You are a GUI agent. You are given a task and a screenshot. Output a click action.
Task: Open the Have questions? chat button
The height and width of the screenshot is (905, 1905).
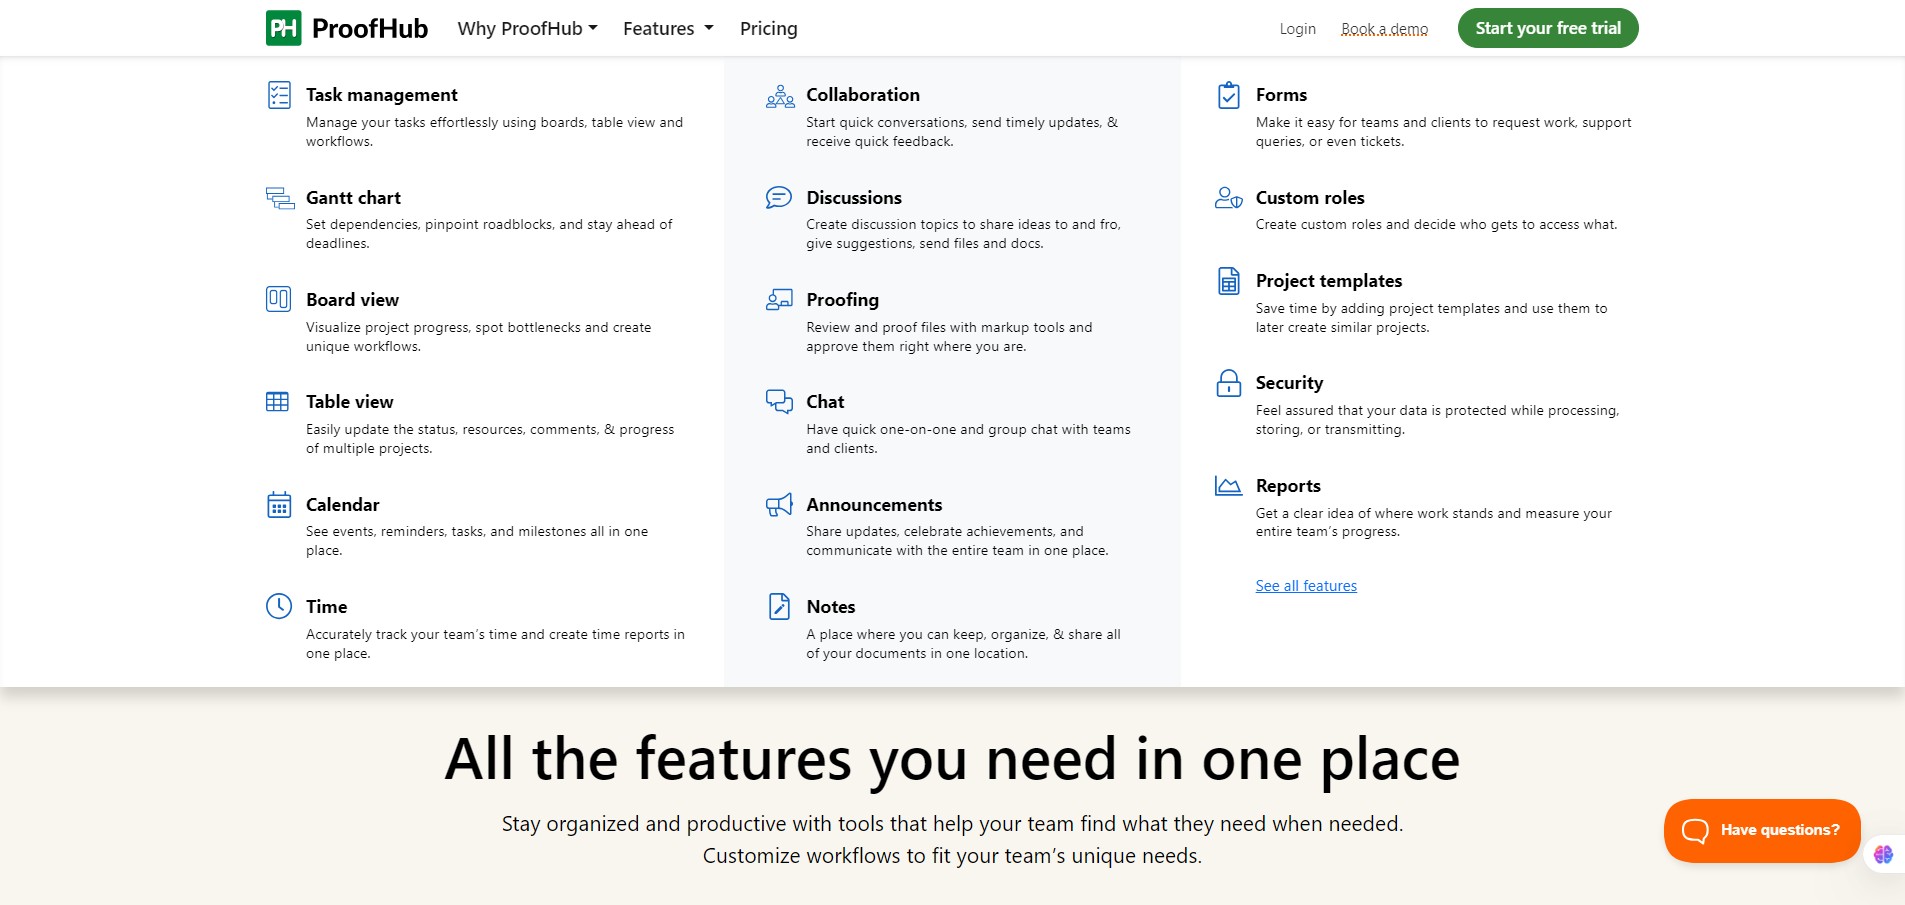pyautogui.click(x=1762, y=830)
